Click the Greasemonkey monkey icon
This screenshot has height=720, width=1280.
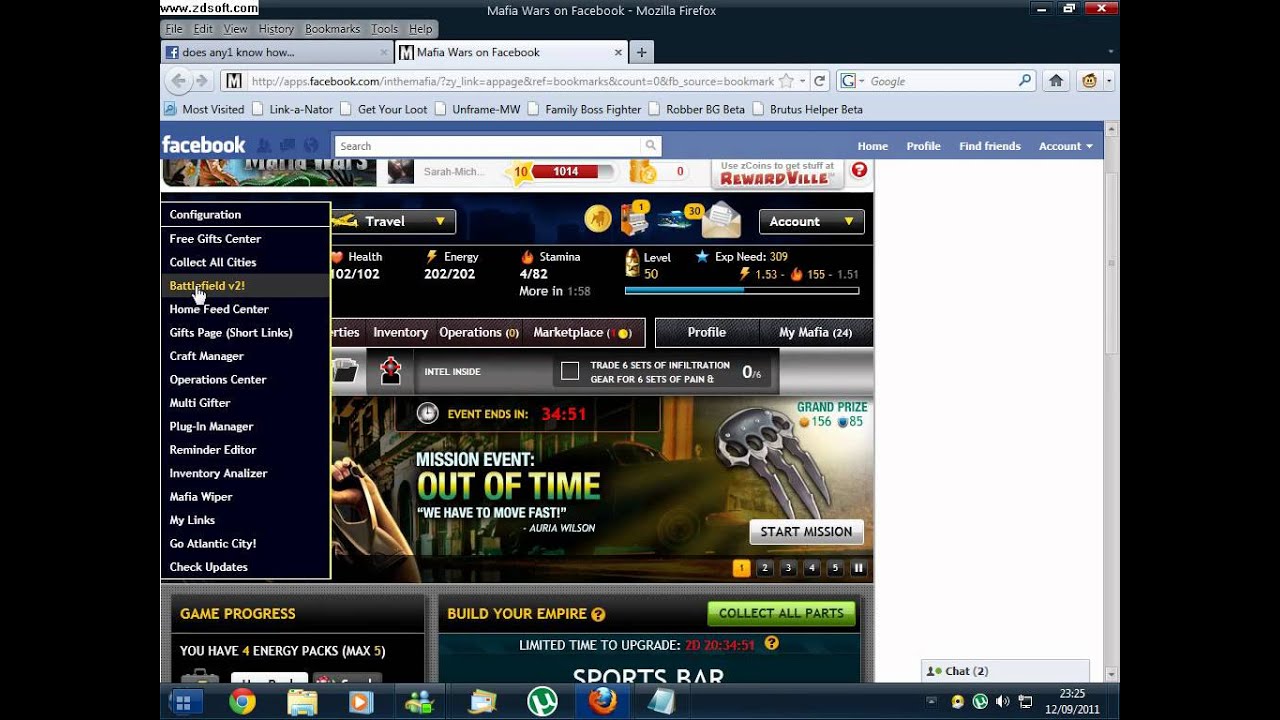click(1089, 81)
